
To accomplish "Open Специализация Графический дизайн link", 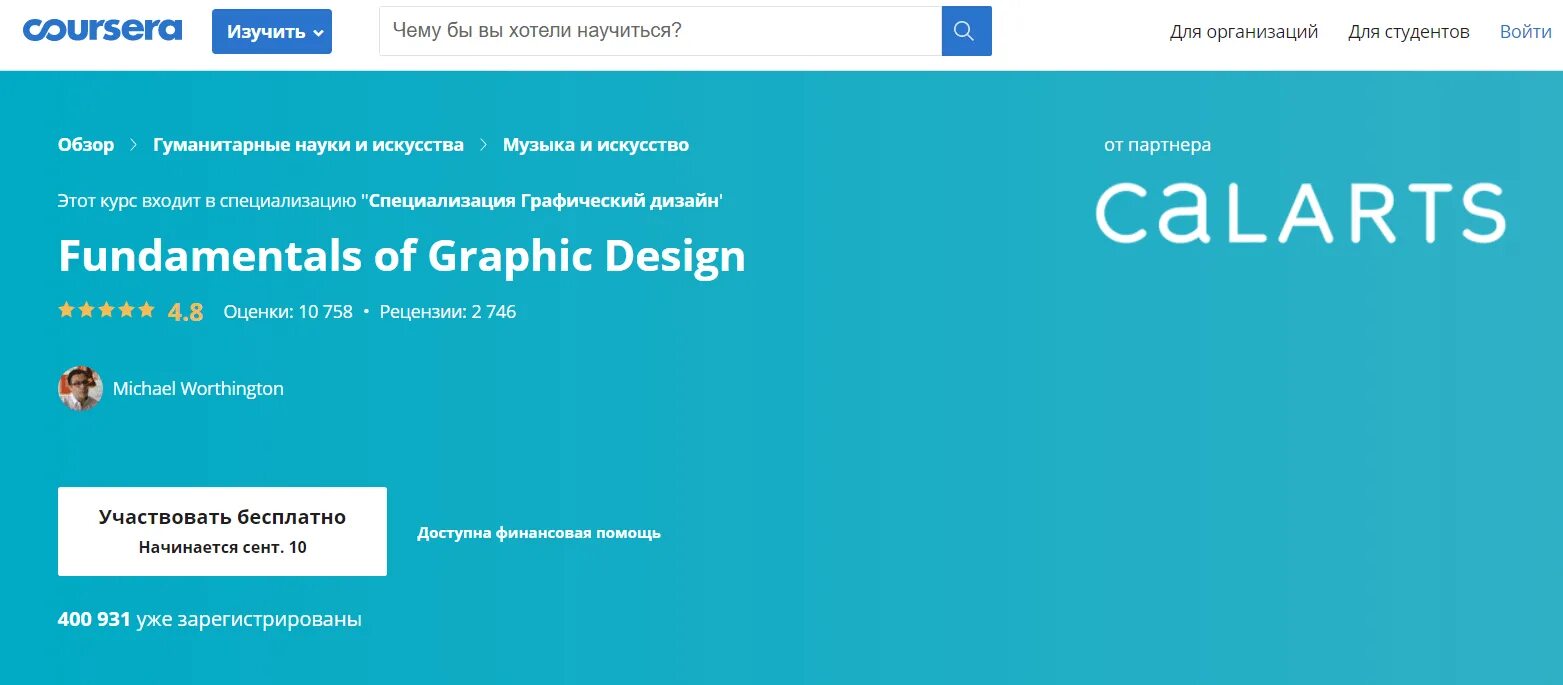I will [544, 200].
